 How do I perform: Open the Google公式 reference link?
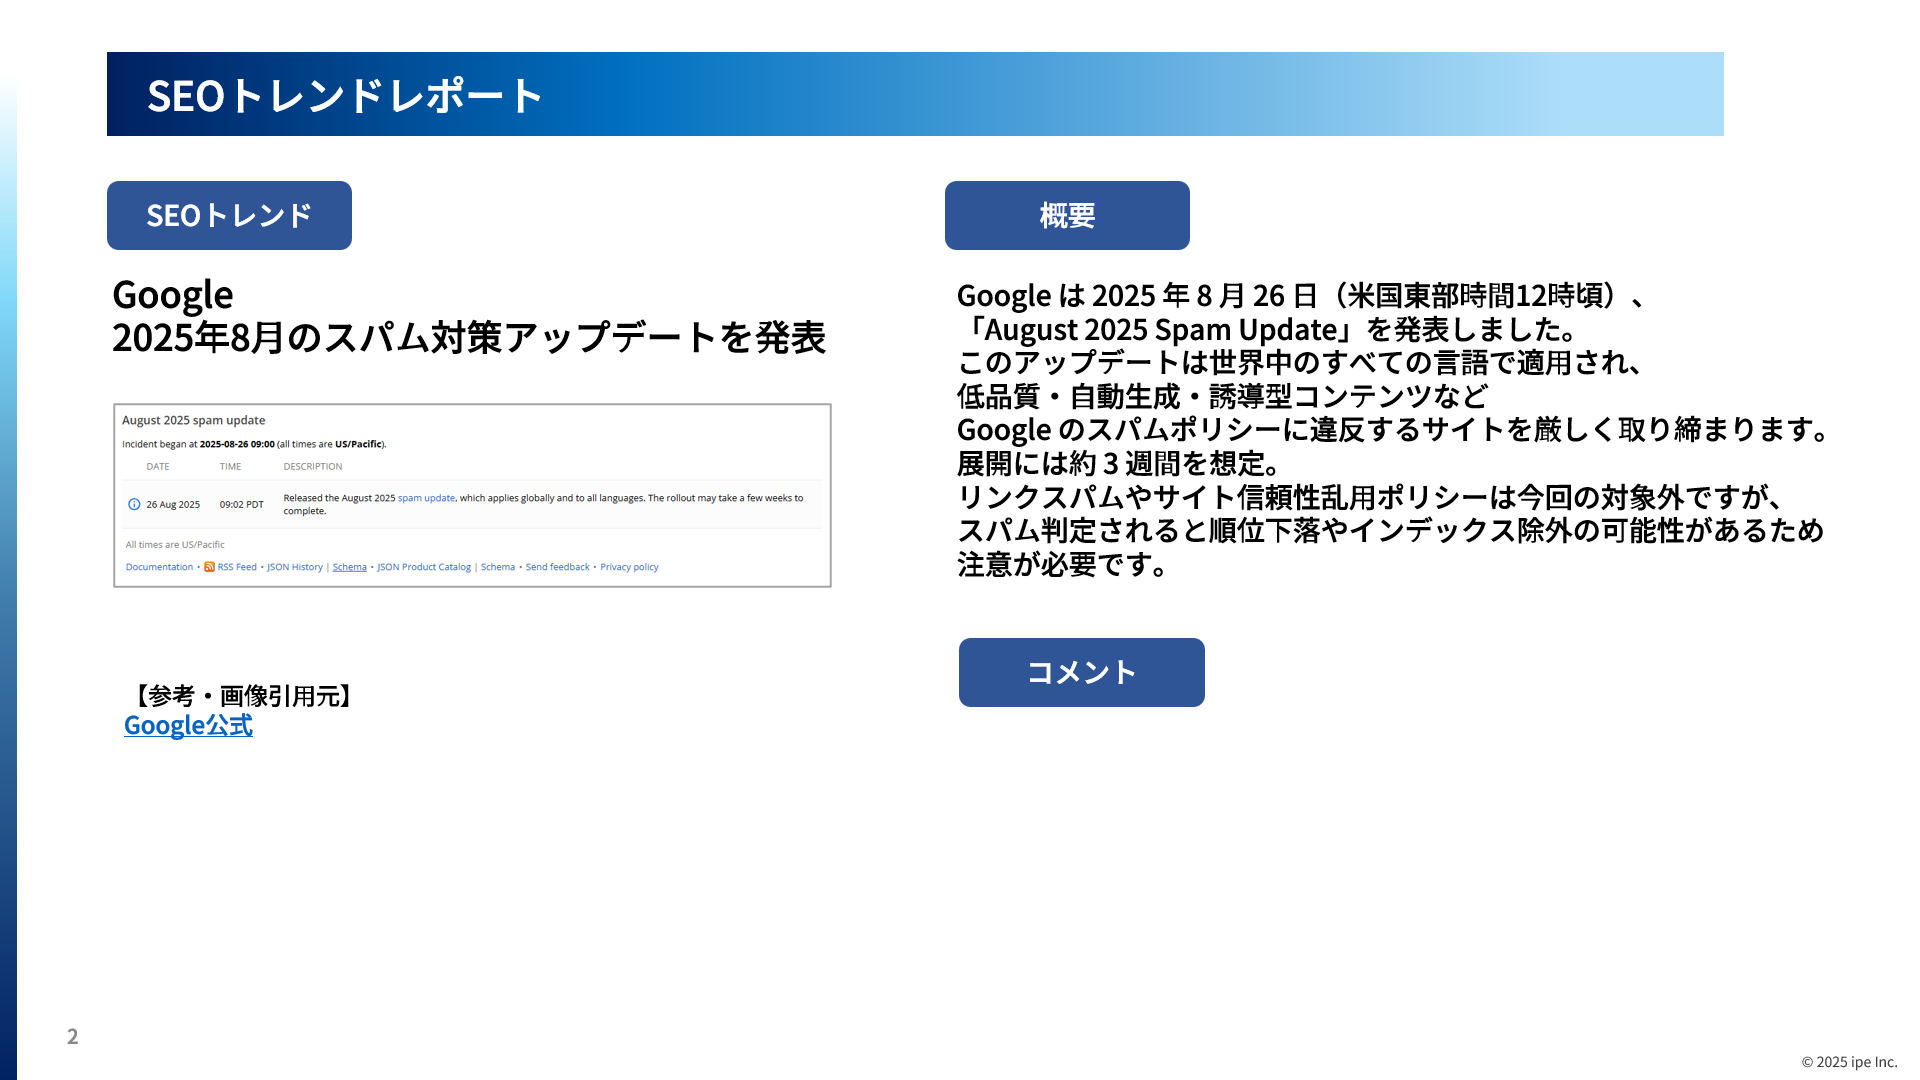point(188,726)
